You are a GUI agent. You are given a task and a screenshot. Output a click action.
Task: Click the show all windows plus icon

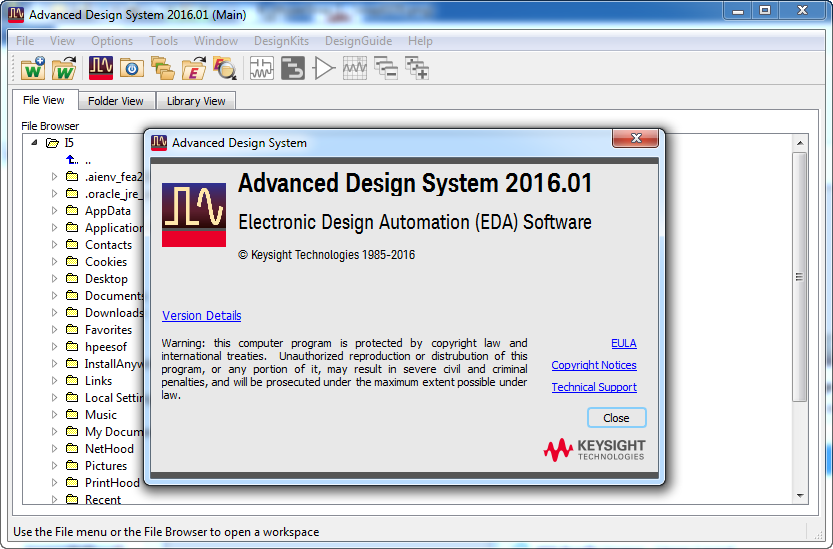(x=417, y=68)
